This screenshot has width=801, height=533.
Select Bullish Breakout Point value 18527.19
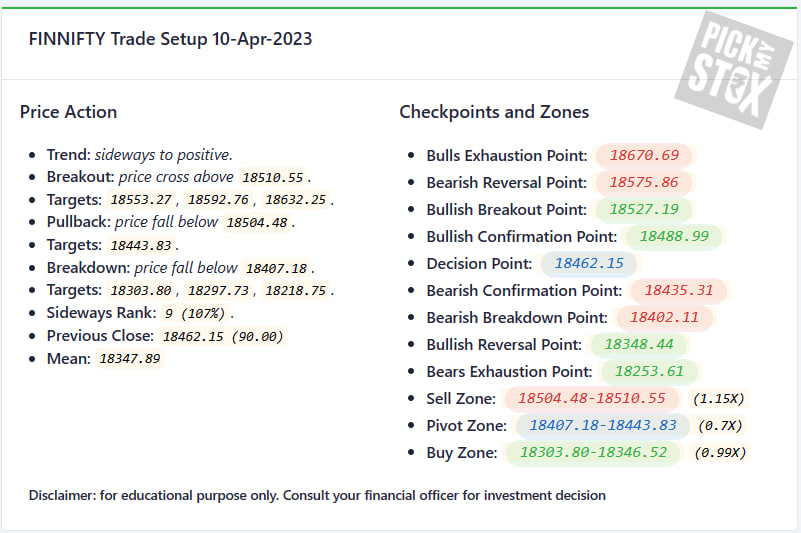pyautogui.click(x=644, y=210)
